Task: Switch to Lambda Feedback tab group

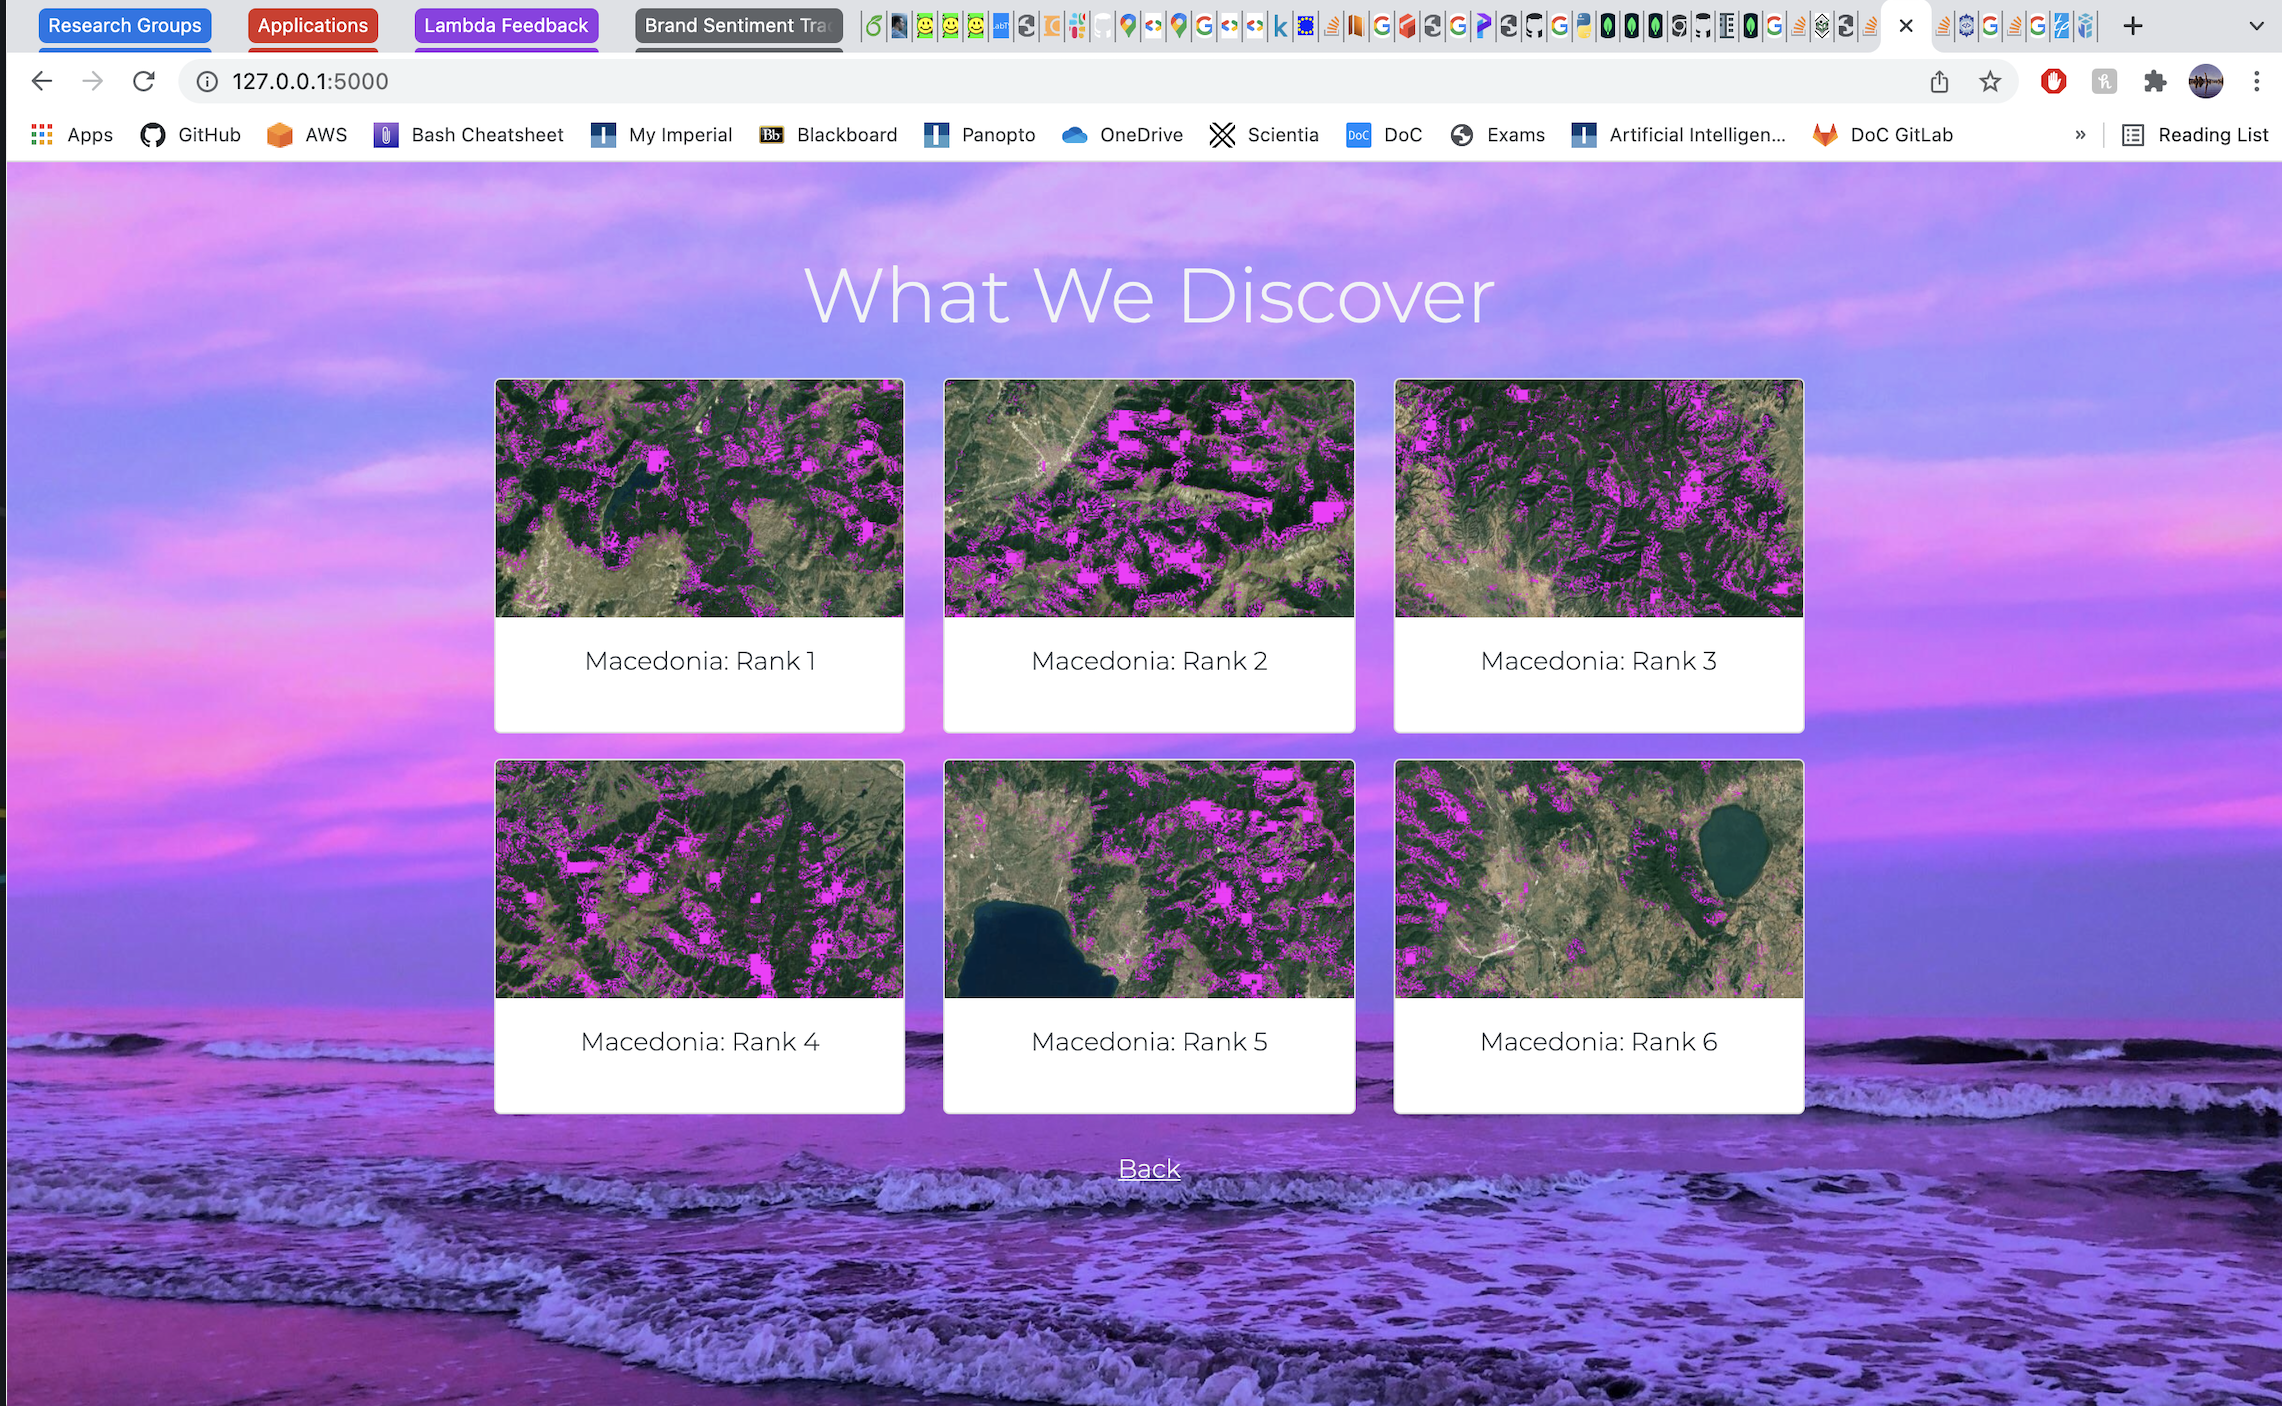Action: tap(506, 26)
